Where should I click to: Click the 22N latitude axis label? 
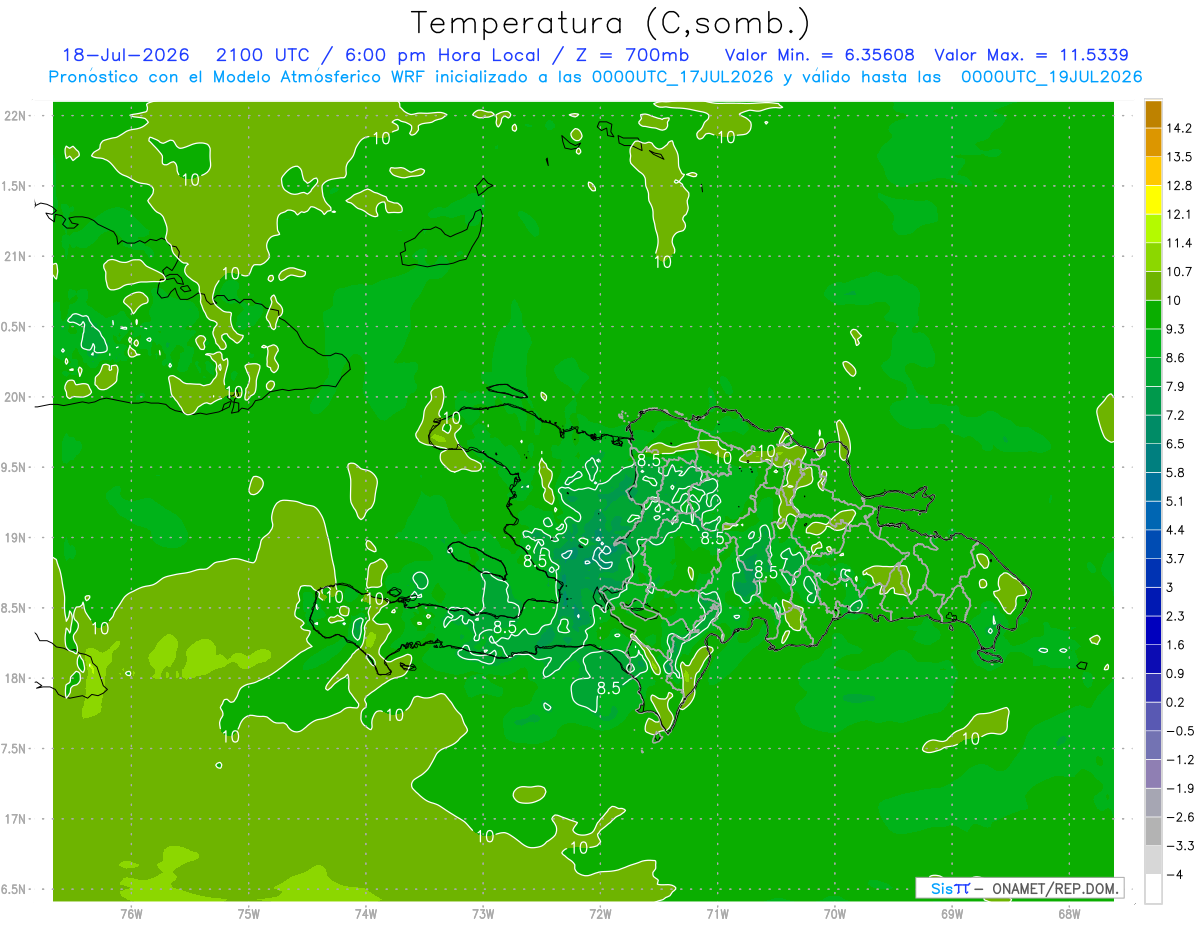click(14, 115)
